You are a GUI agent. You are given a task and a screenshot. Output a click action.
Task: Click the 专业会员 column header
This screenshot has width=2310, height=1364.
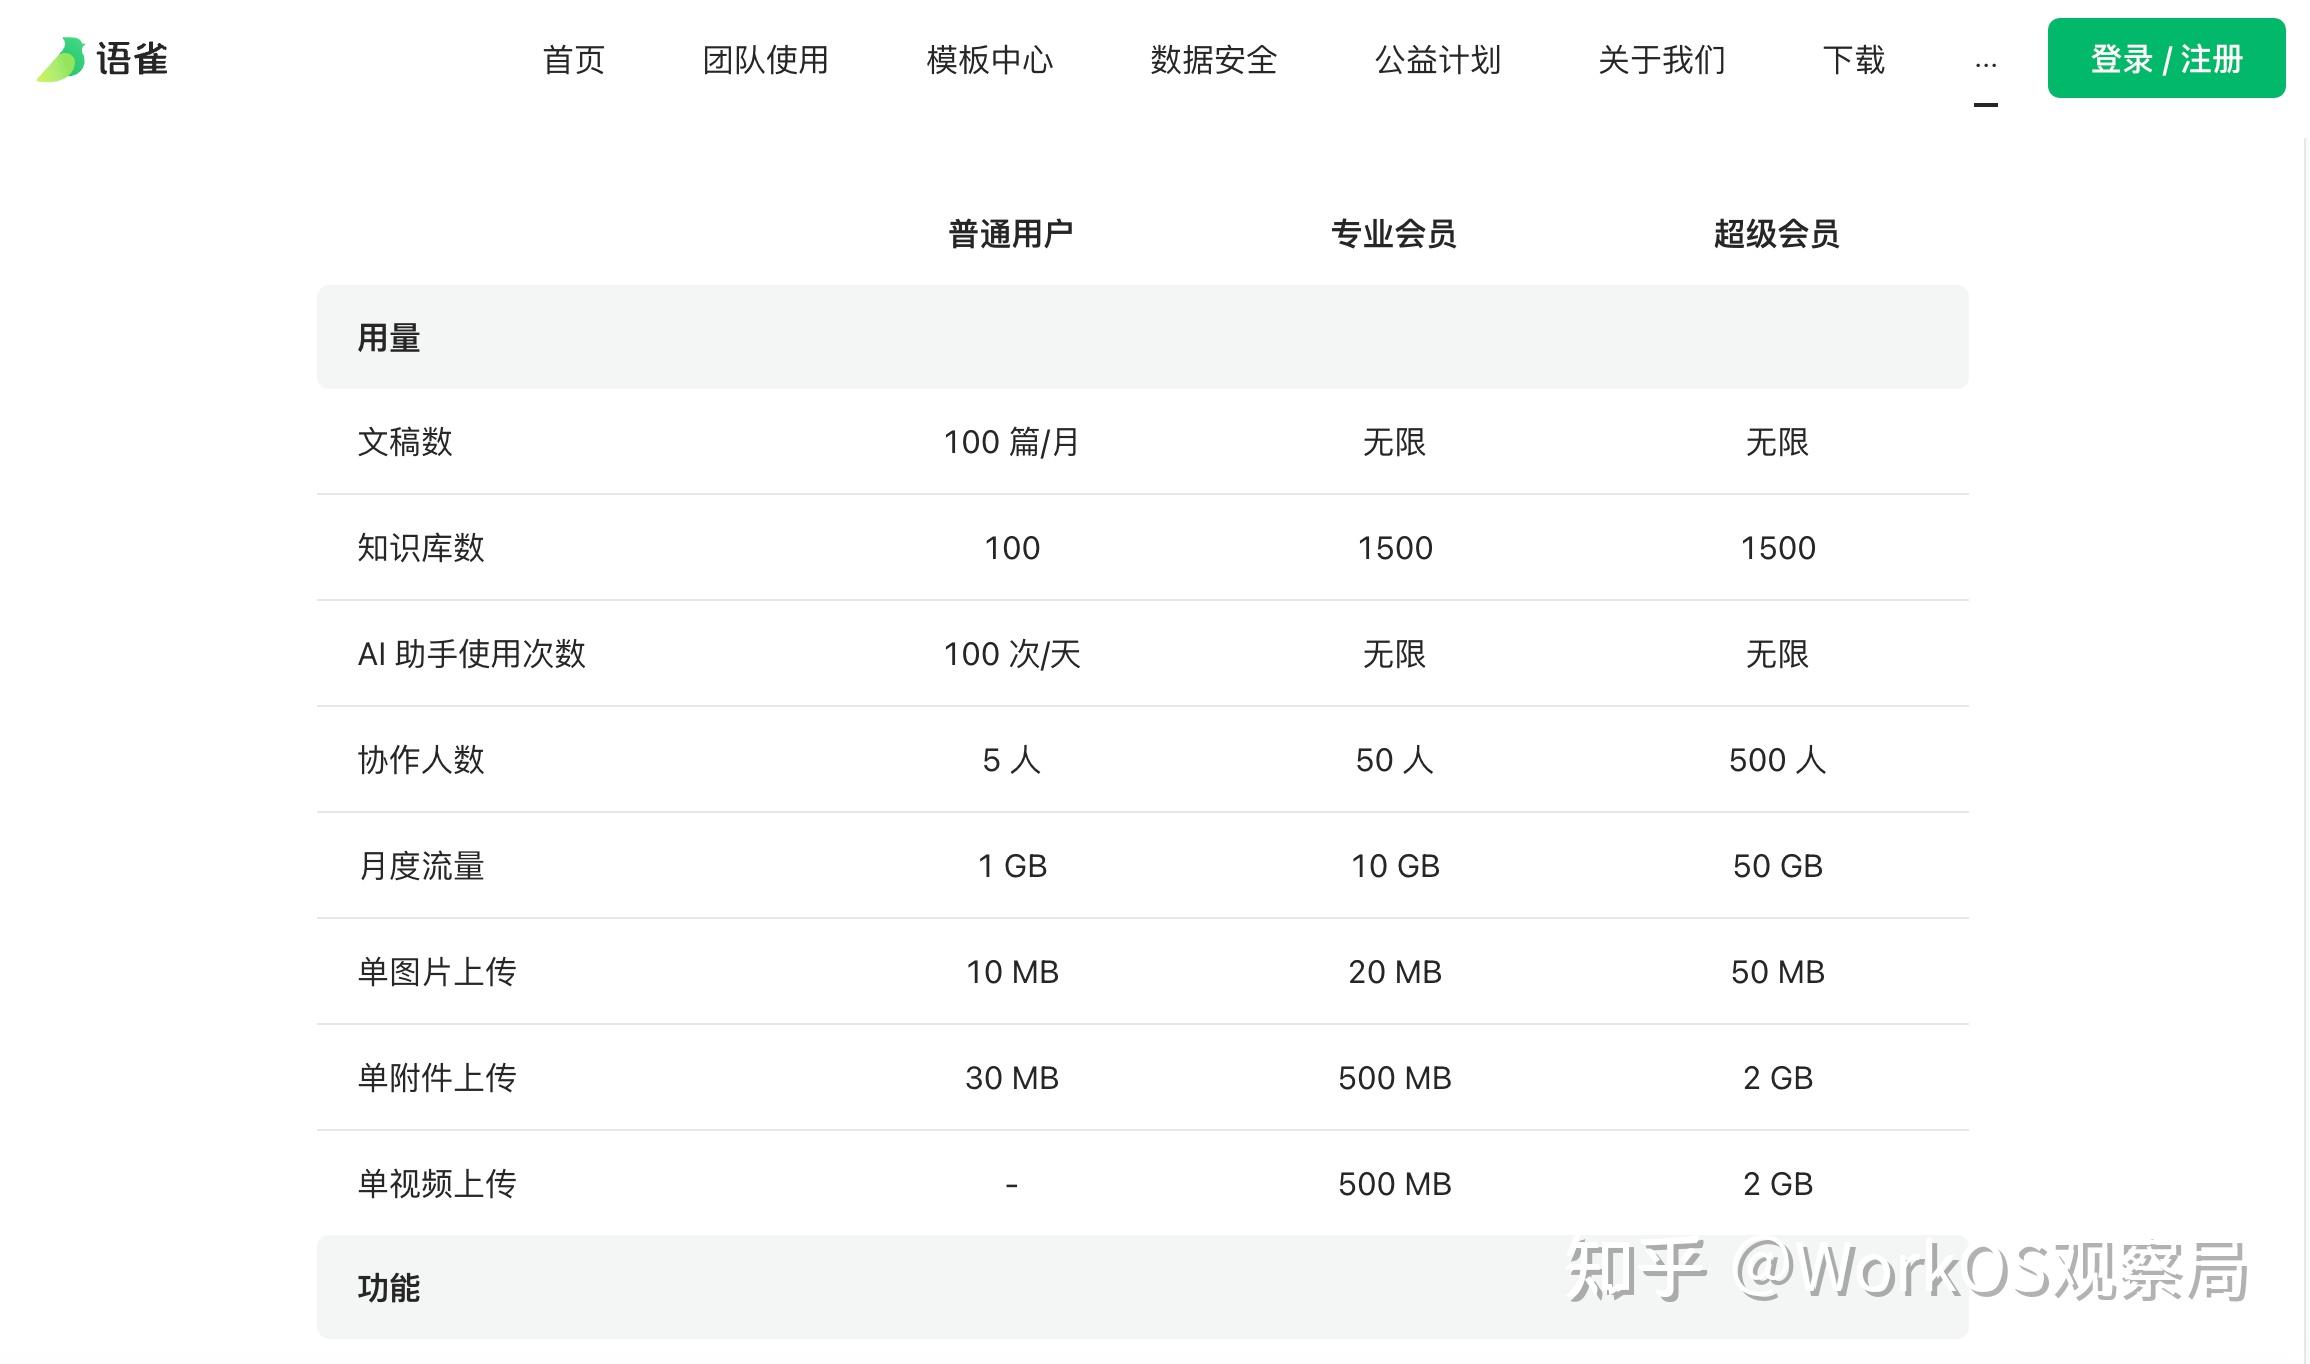click(1394, 234)
